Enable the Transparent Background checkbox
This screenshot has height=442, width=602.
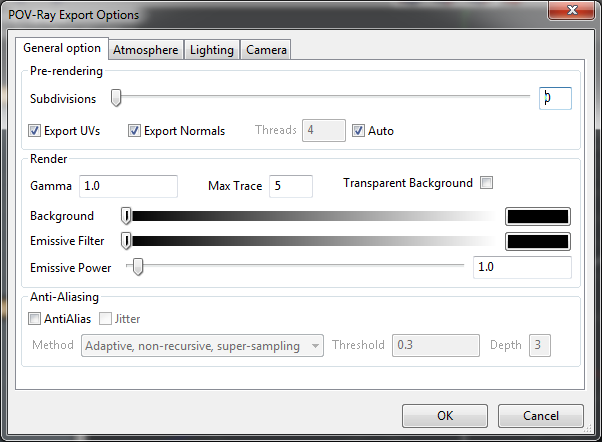pos(486,182)
